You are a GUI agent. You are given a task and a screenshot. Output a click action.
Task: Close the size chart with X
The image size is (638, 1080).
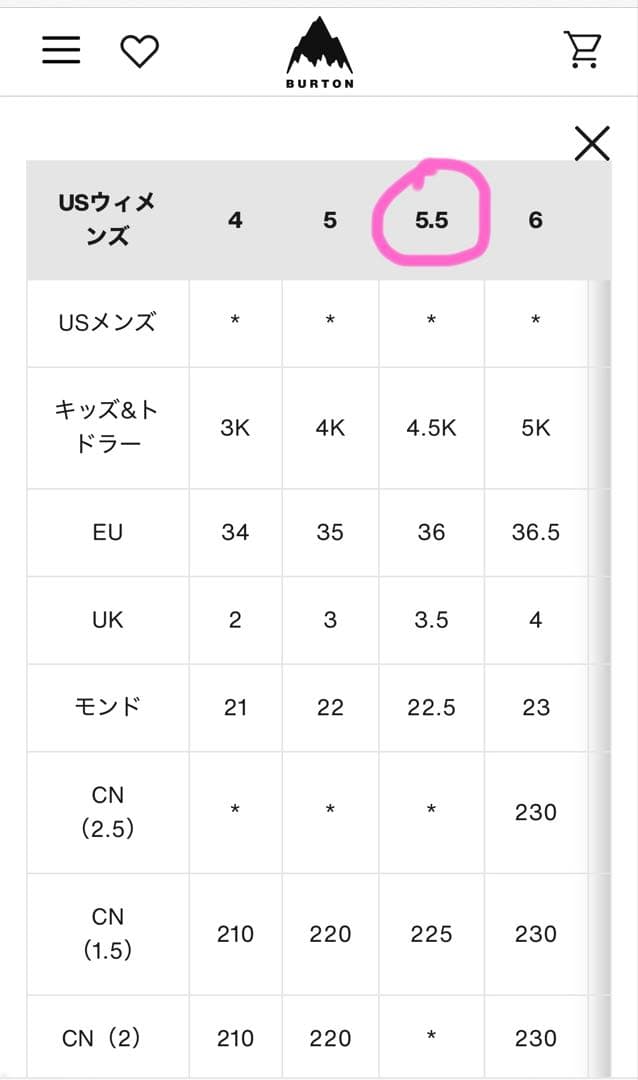(x=592, y=145)
